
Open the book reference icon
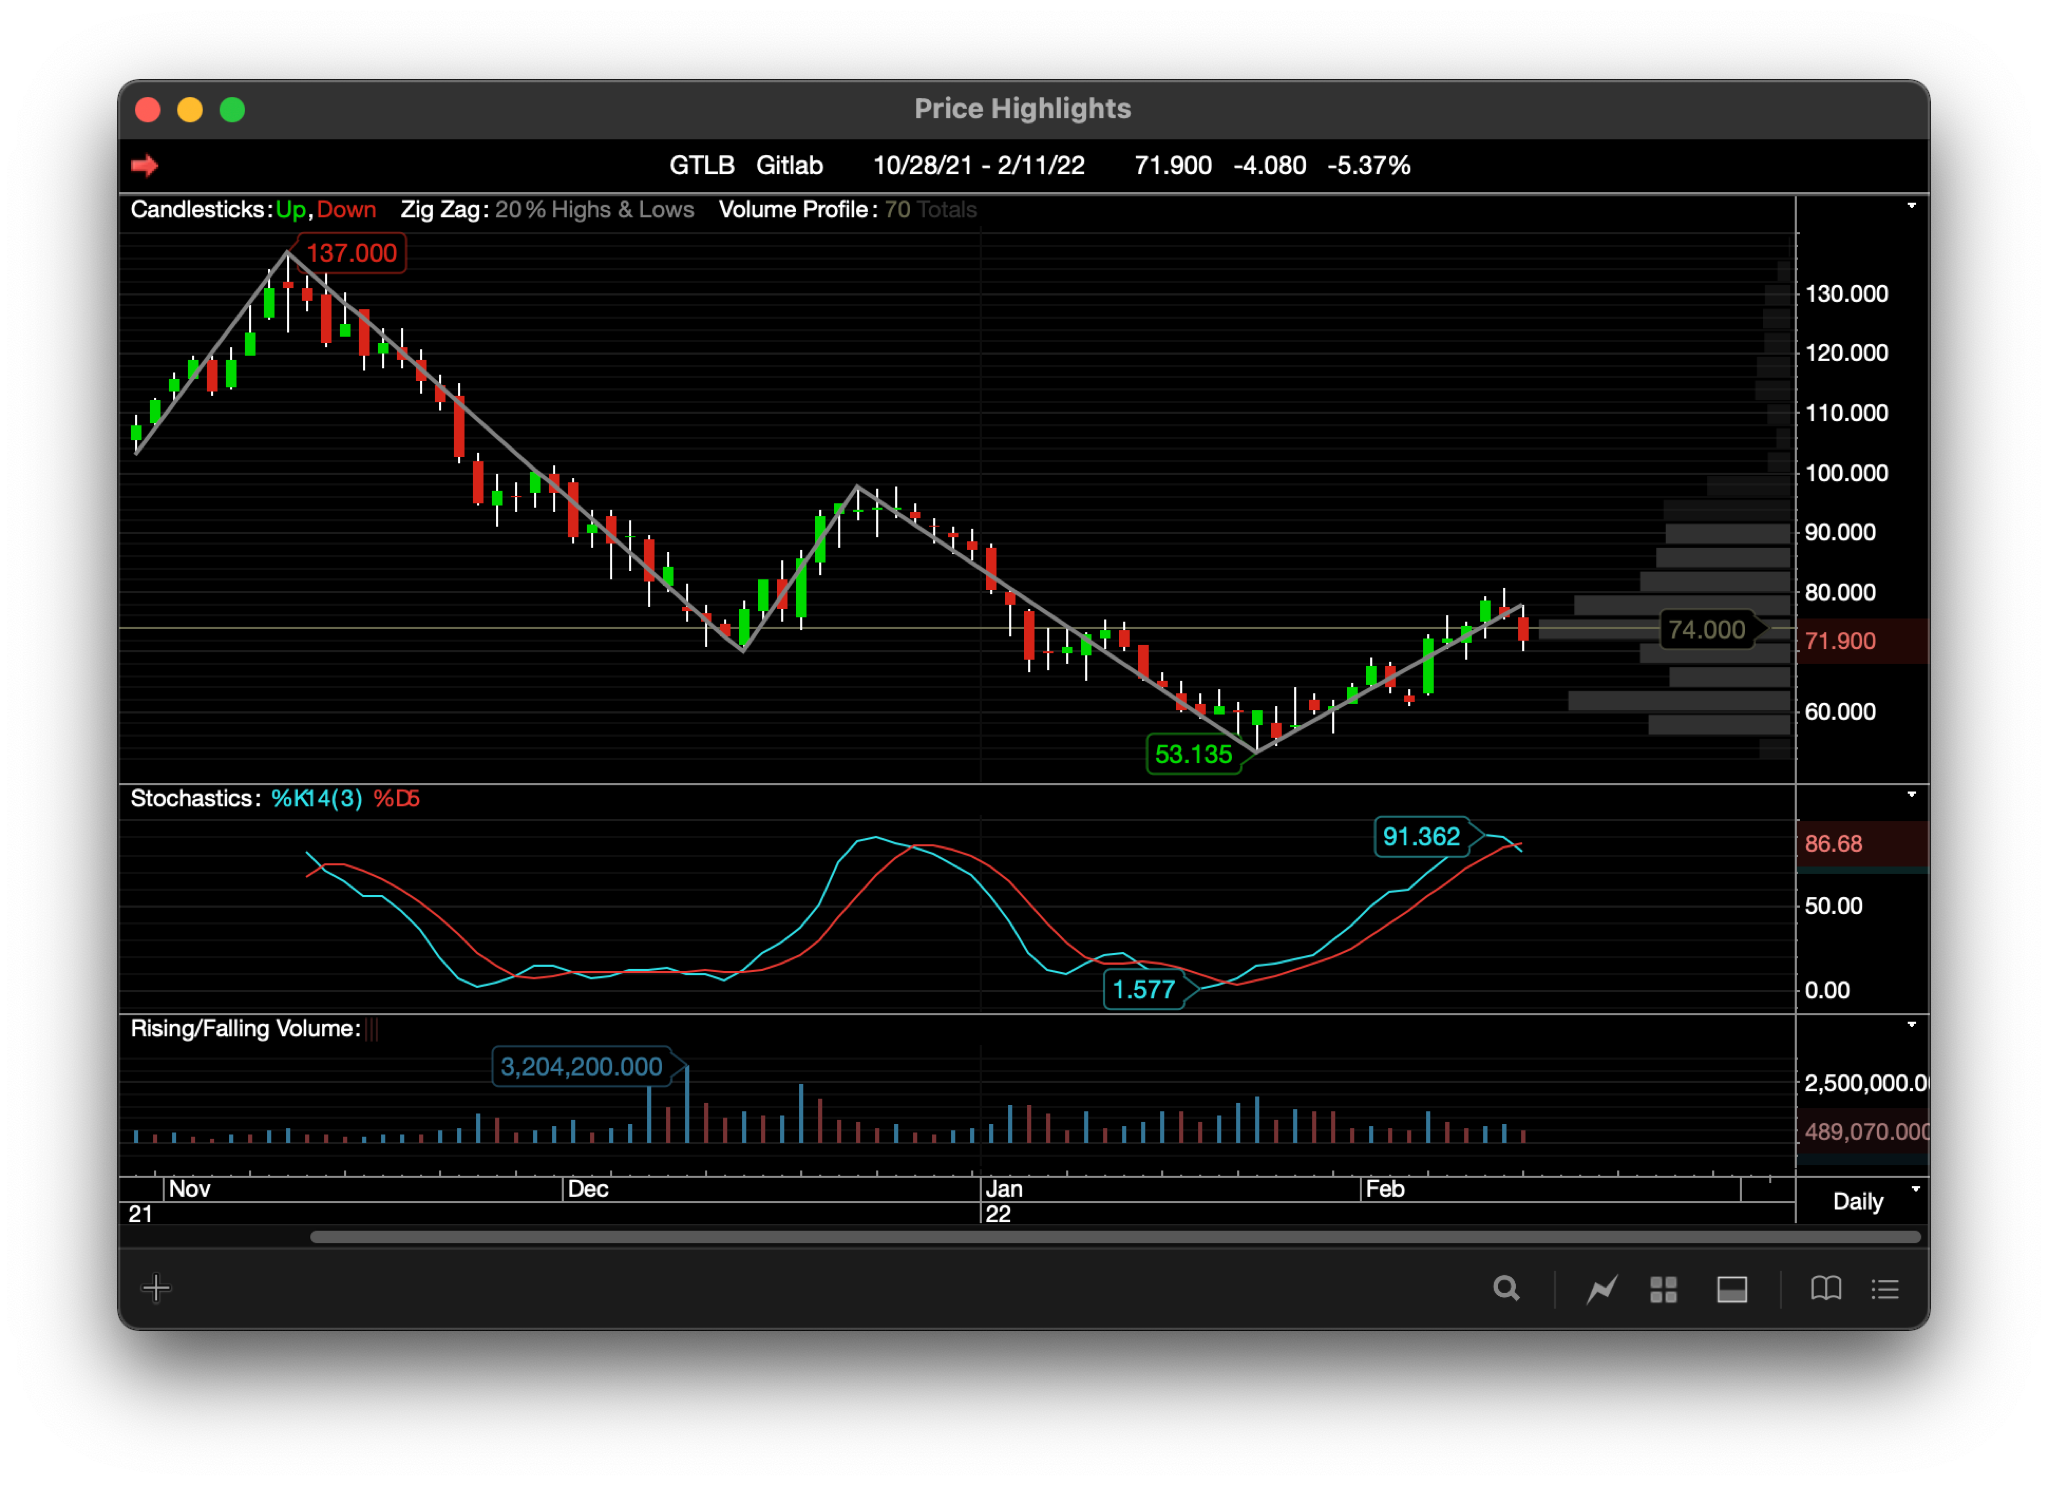click(x=1826, y=1289)
